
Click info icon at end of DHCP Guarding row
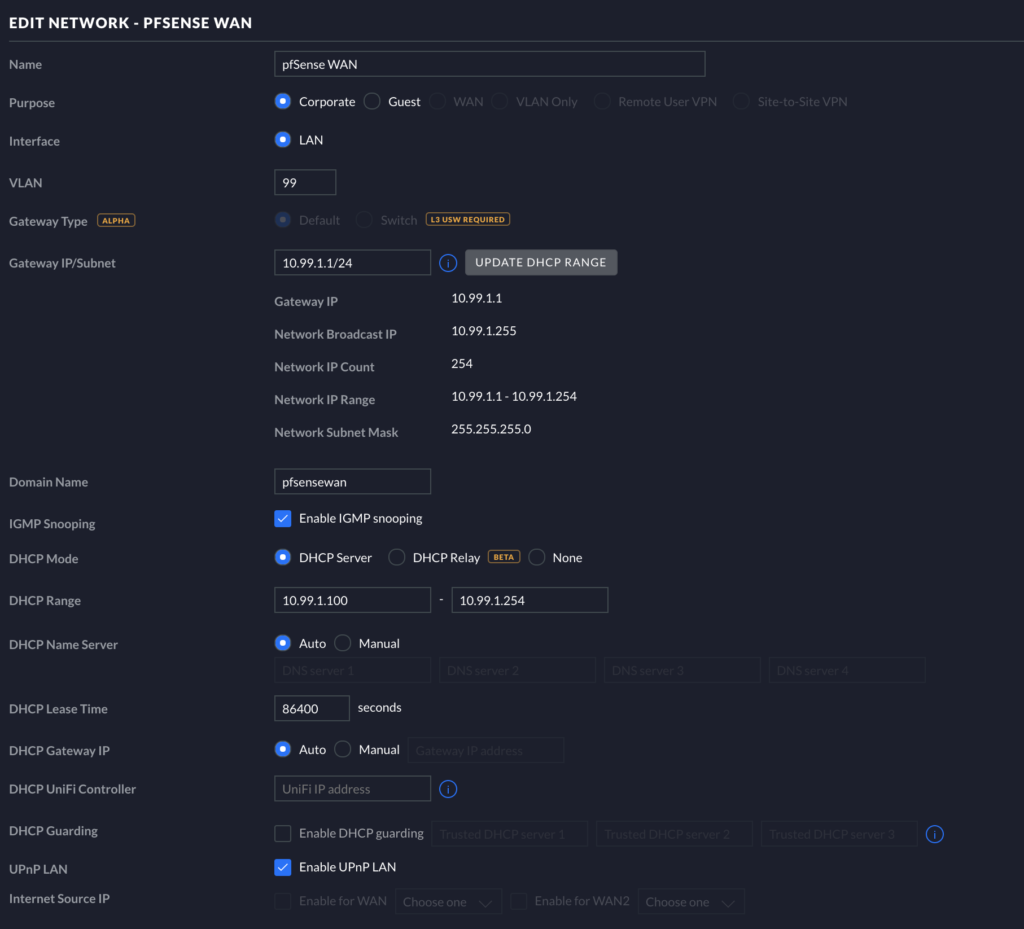pos(934,834)
